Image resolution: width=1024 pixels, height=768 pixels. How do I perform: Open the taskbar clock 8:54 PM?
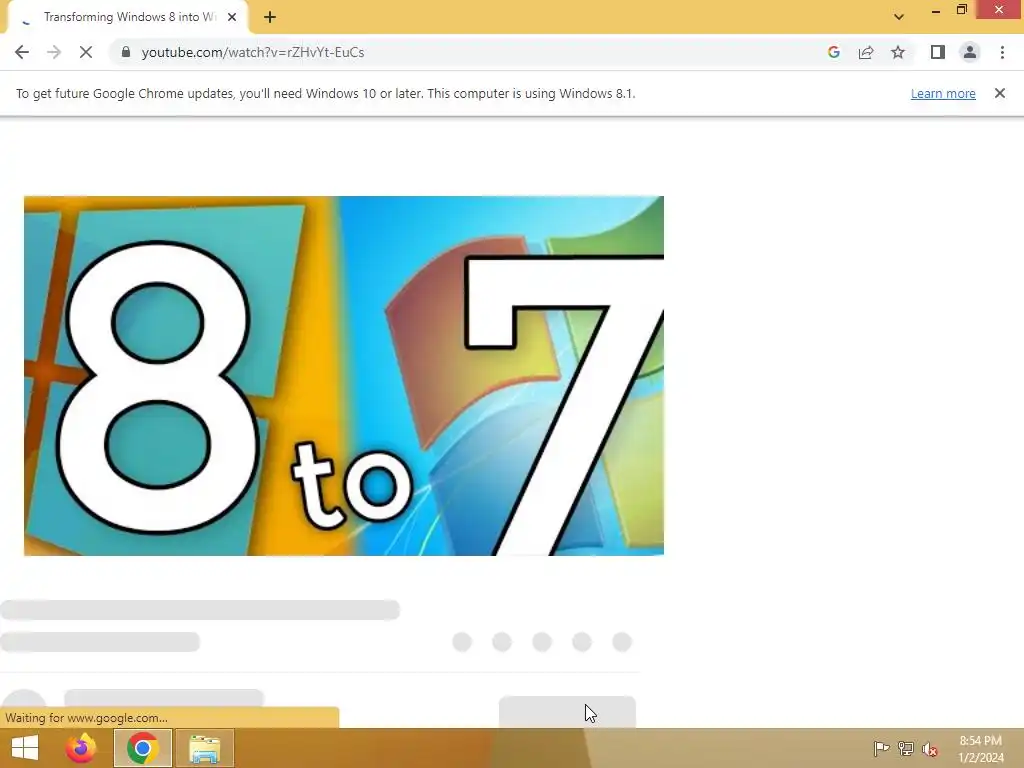point(981,749)
